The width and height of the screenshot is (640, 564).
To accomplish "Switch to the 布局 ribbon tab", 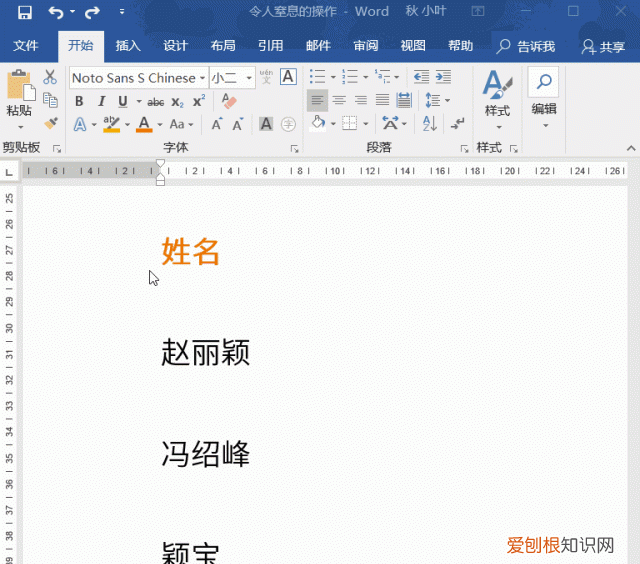I will 223,46.
